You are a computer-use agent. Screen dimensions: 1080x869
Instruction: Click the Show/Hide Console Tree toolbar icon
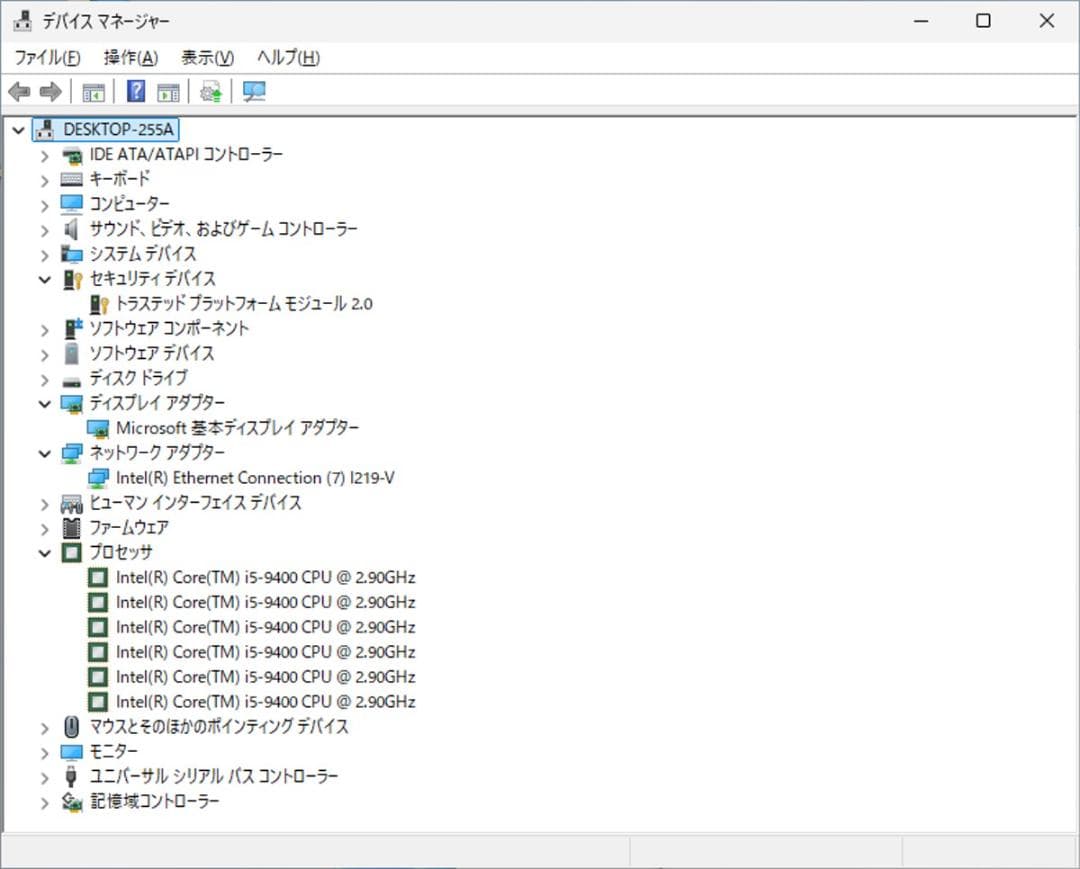coord(93,91)
